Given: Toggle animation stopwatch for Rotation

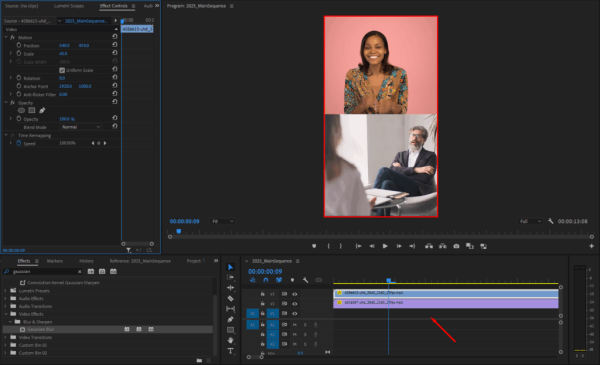Looking at the screenshot, I should pyautogui.click(x=18, y=78).
